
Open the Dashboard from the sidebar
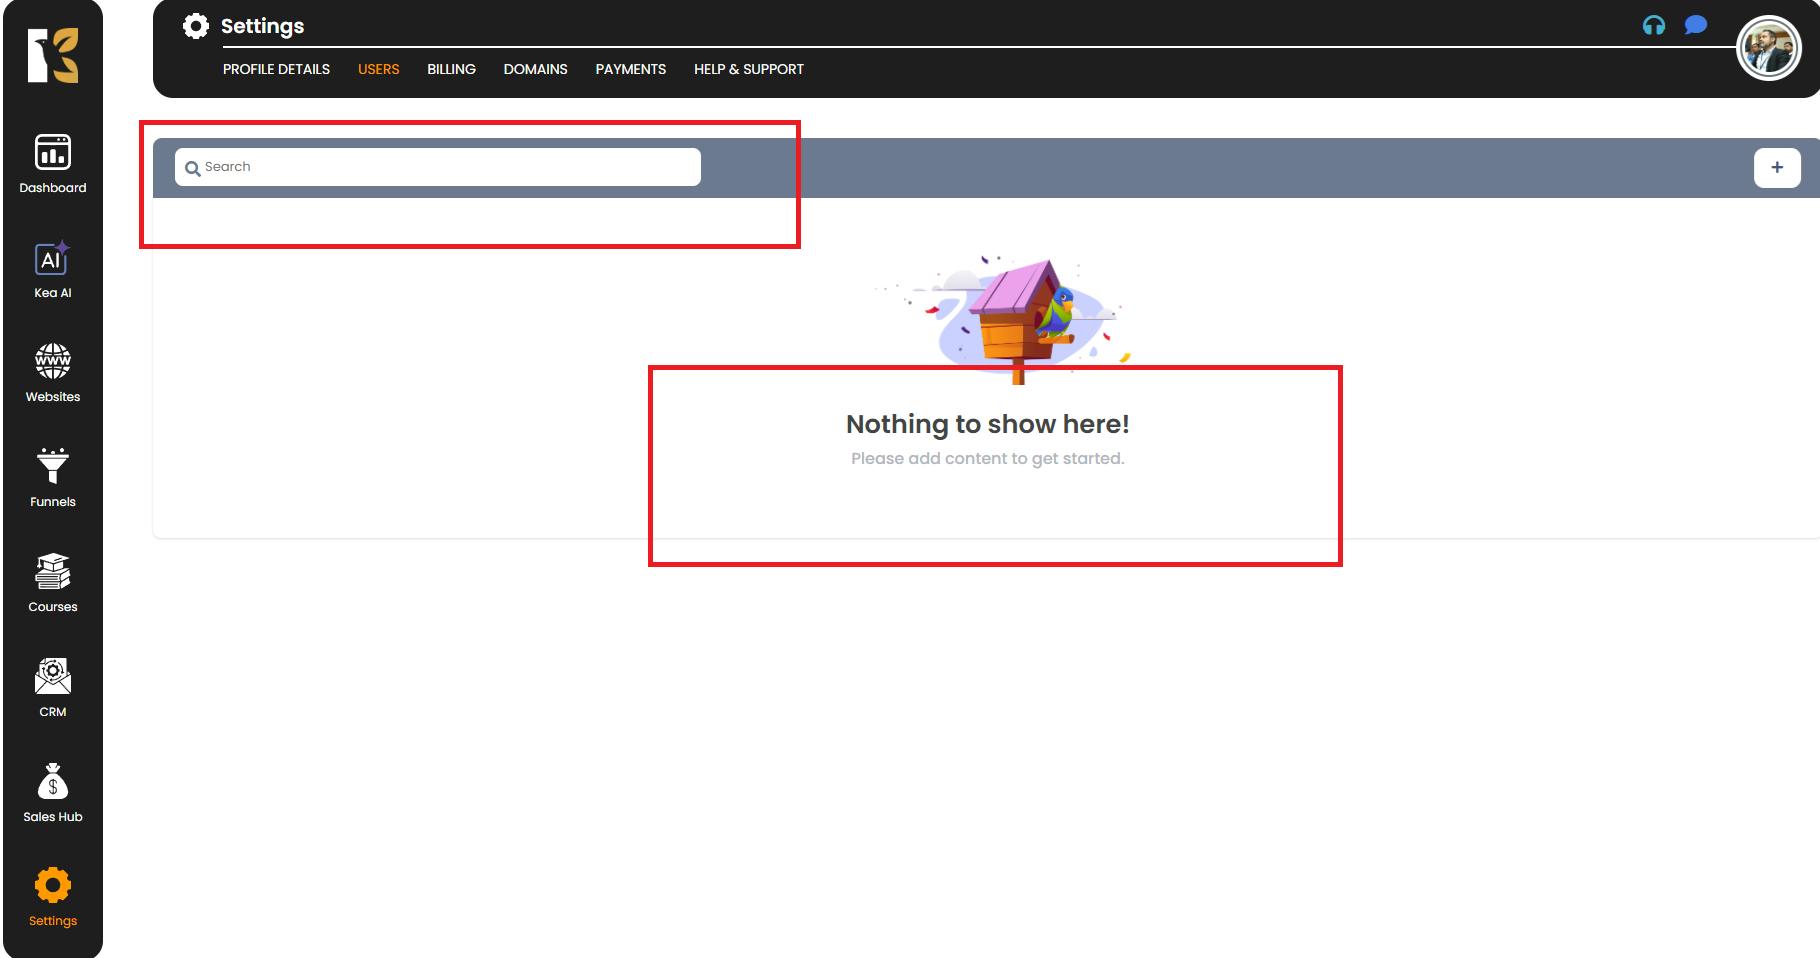(53, 164)
